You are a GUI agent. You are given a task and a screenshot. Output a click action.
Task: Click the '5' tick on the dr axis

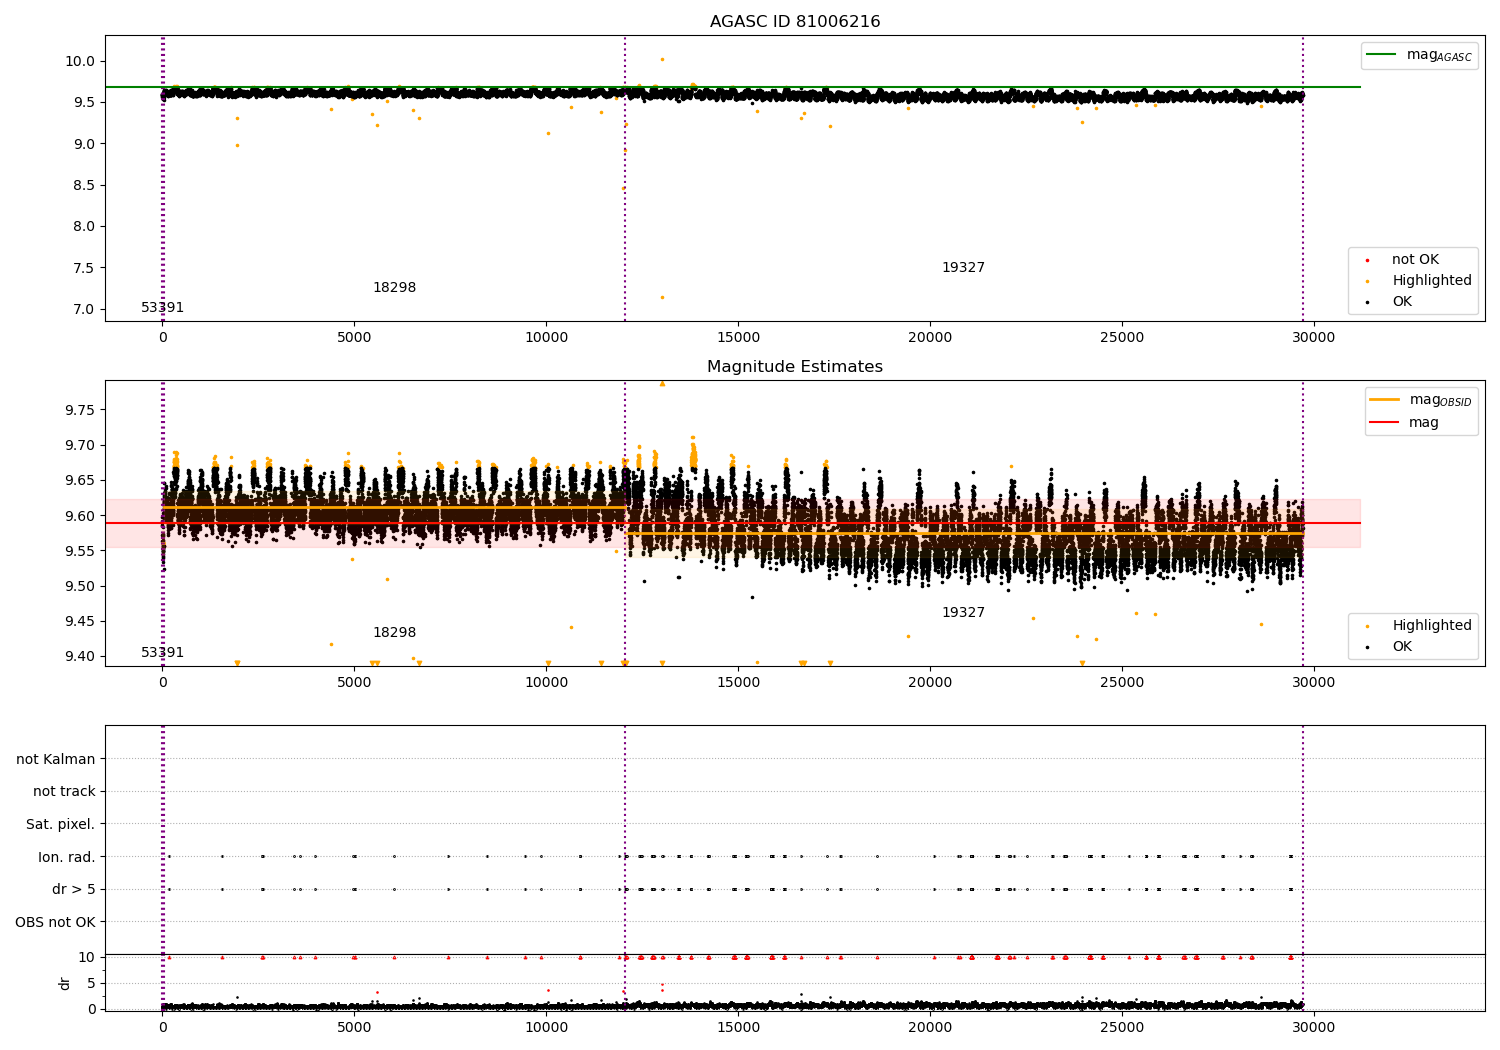(91, 983)
